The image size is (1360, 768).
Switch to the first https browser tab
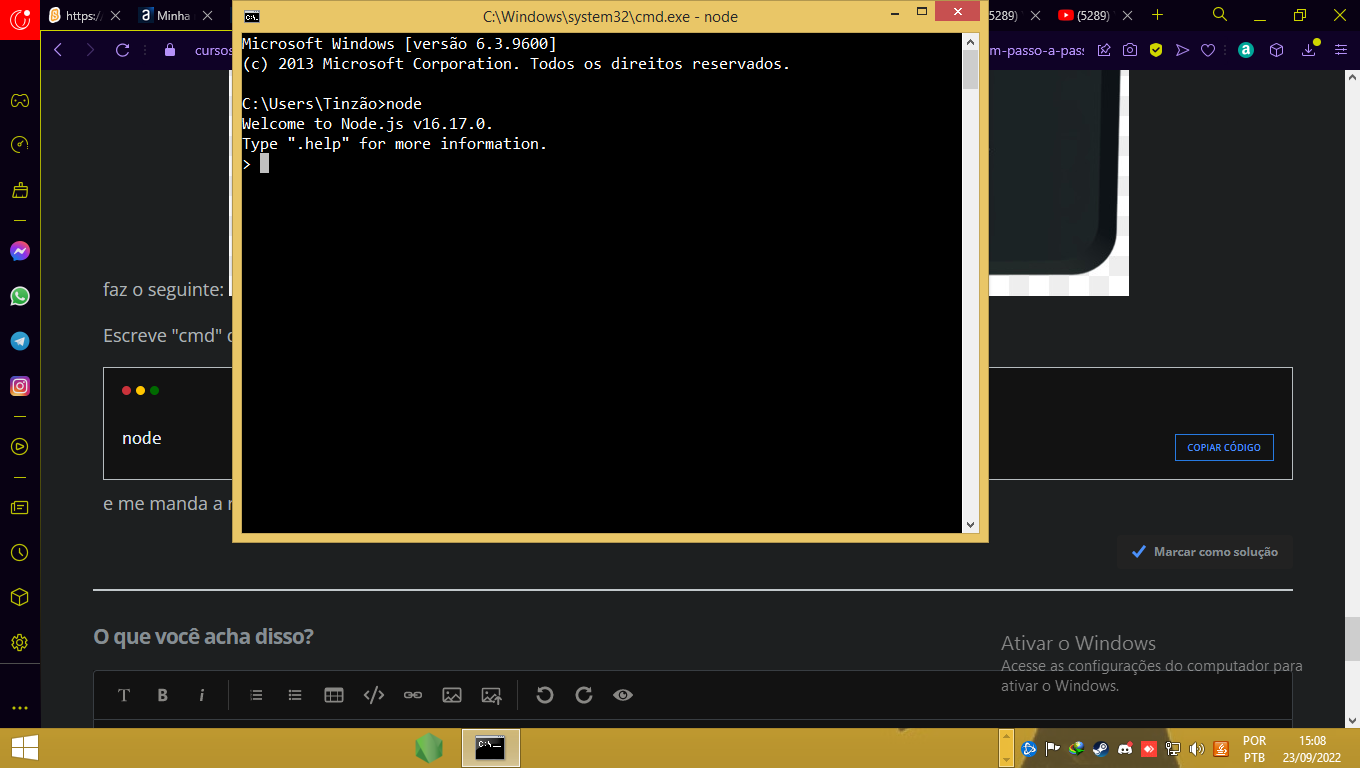pyautogui.click(x=84, y=15)
